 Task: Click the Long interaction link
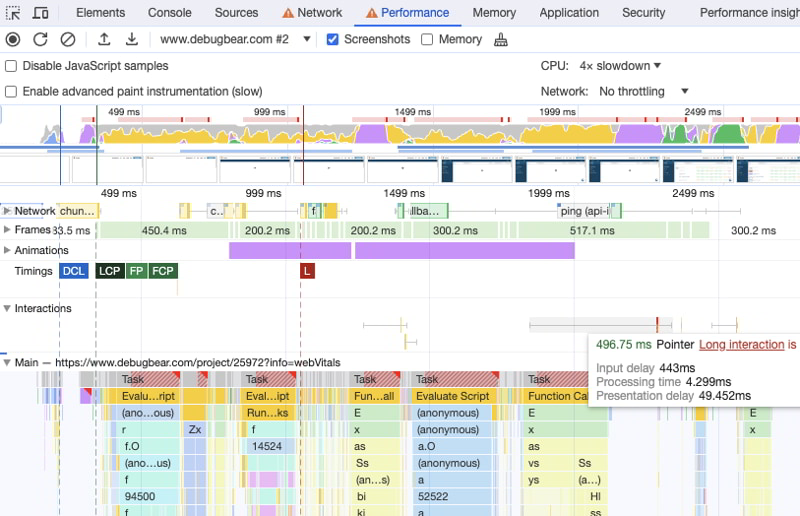click(x=741, y=344)
